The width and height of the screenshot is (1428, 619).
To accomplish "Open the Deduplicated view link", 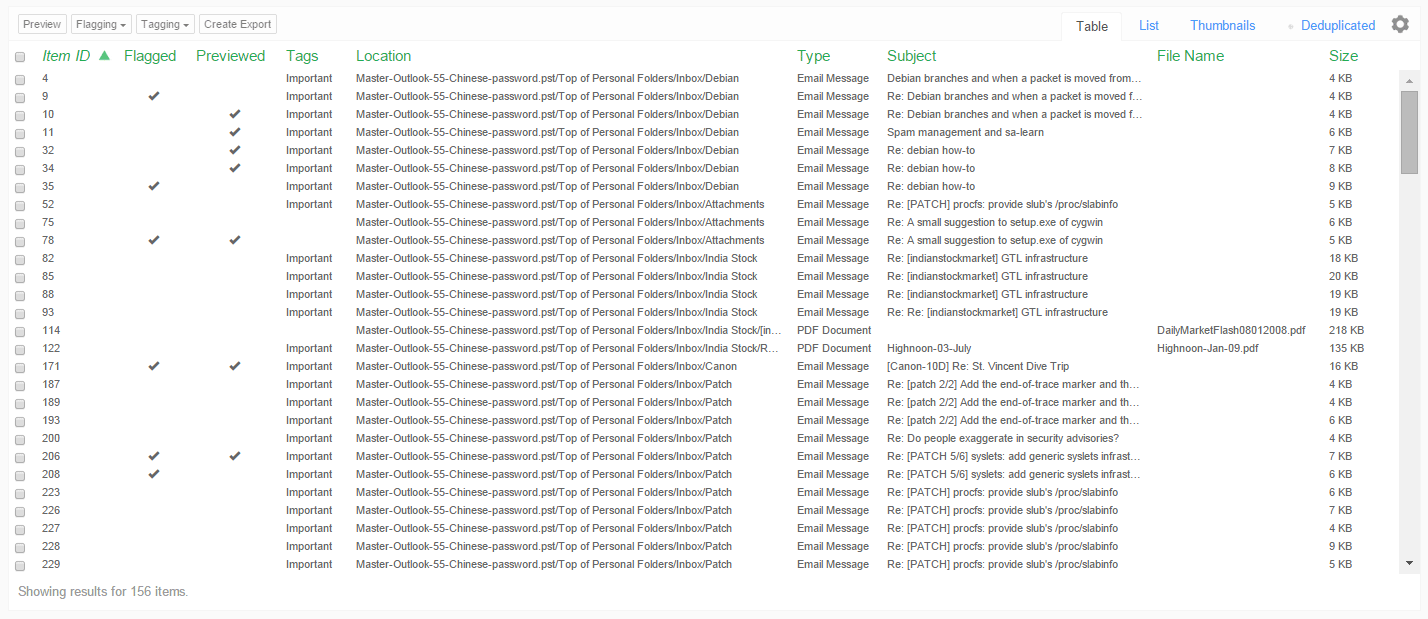I will 1337,26.
